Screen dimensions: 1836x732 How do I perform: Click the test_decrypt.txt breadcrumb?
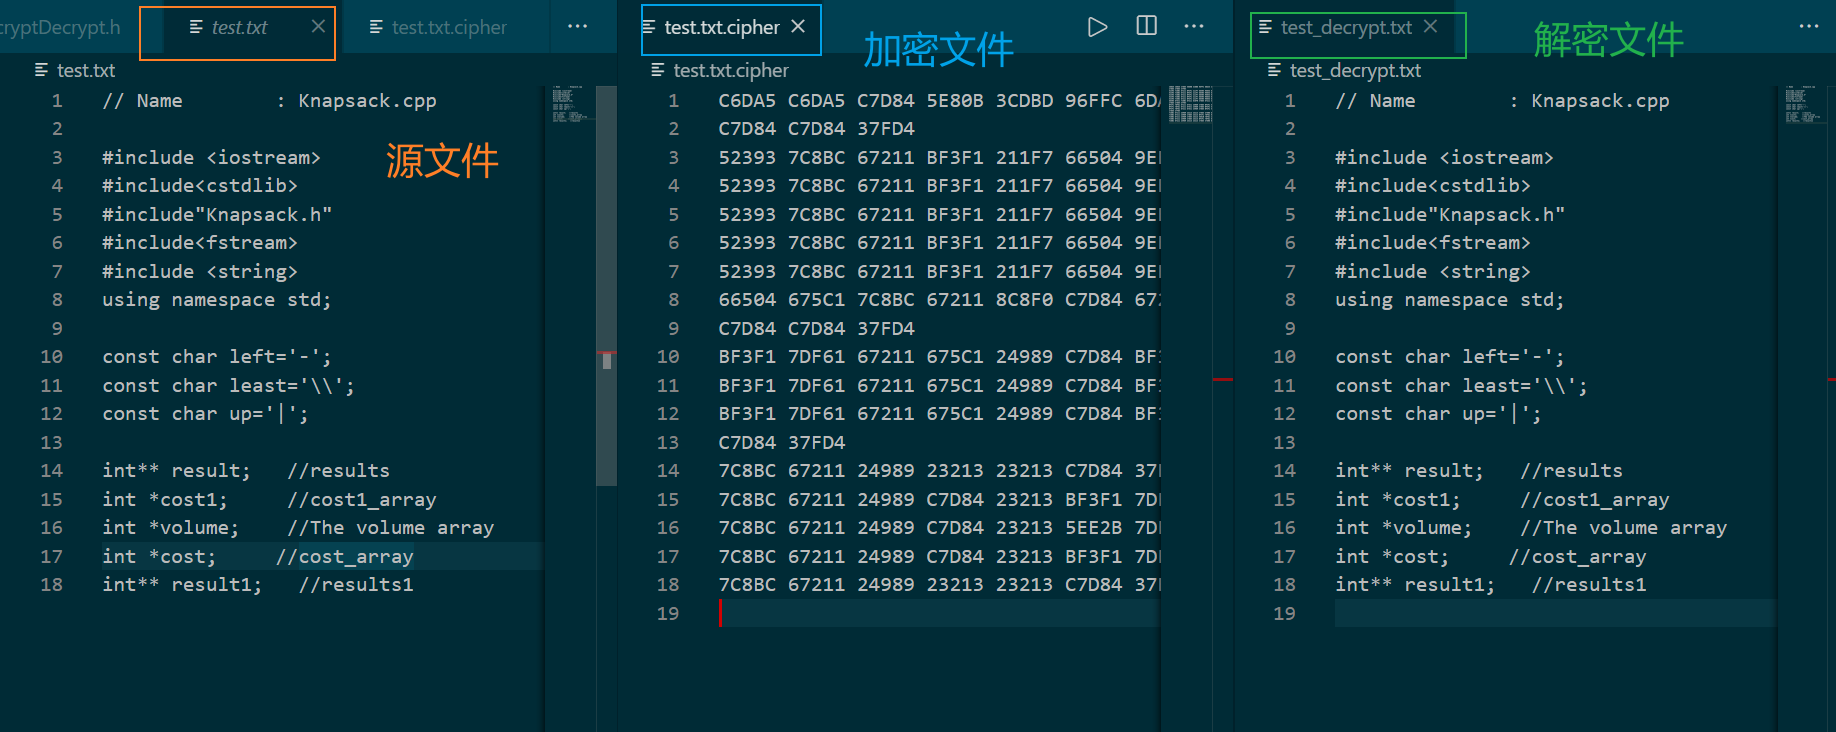[x=1355, y=70]
